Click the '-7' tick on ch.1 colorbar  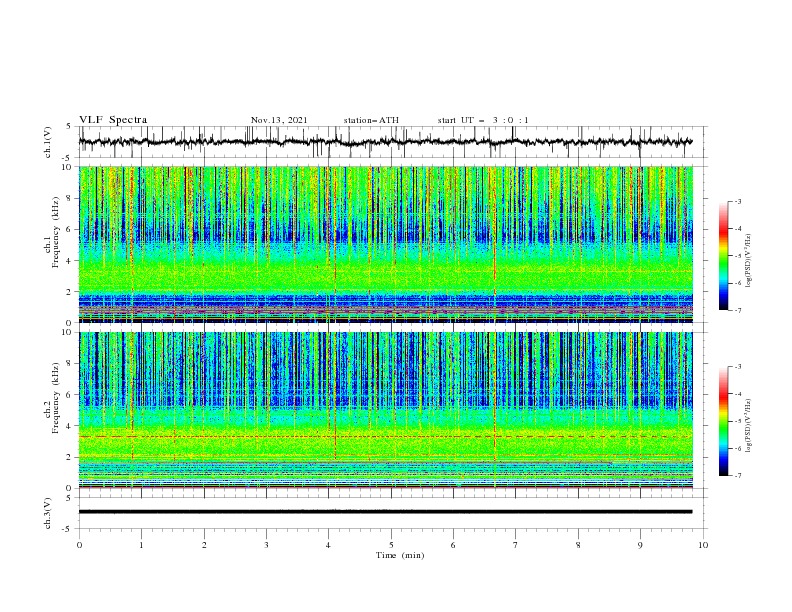tap(738, 310)
